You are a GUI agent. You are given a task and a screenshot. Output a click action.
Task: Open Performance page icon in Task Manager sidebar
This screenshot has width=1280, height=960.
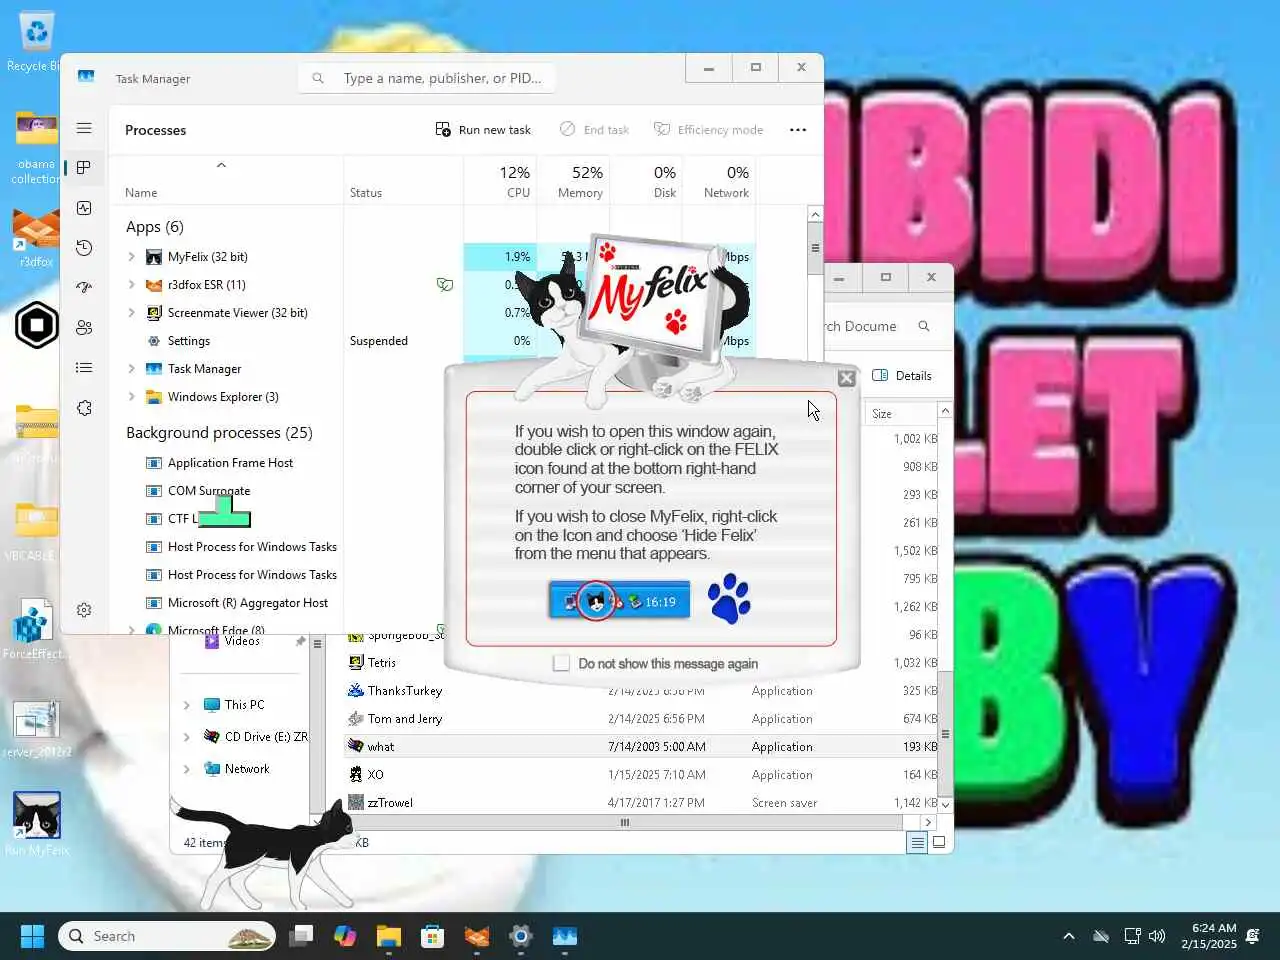tap(84, 208)
